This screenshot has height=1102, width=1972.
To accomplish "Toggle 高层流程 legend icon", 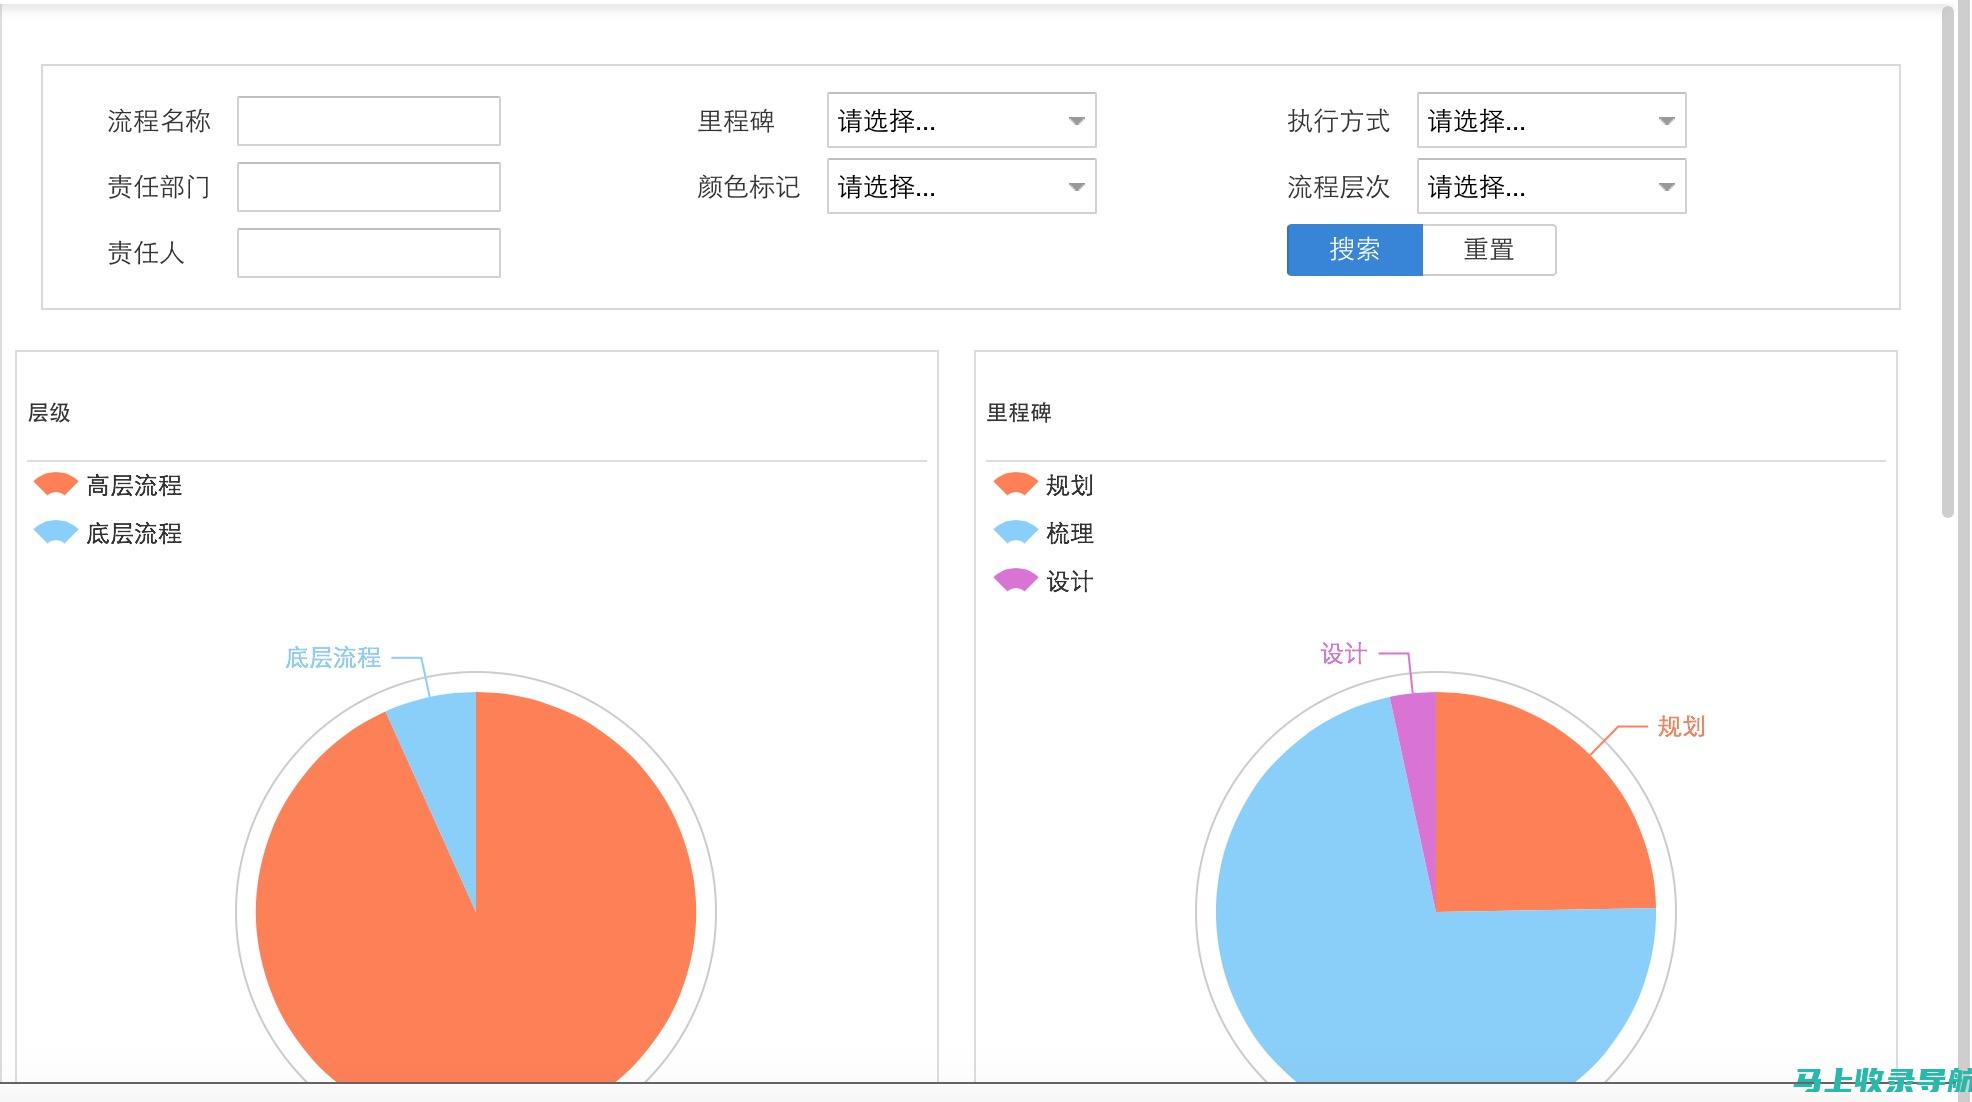I will coord(55,484).
